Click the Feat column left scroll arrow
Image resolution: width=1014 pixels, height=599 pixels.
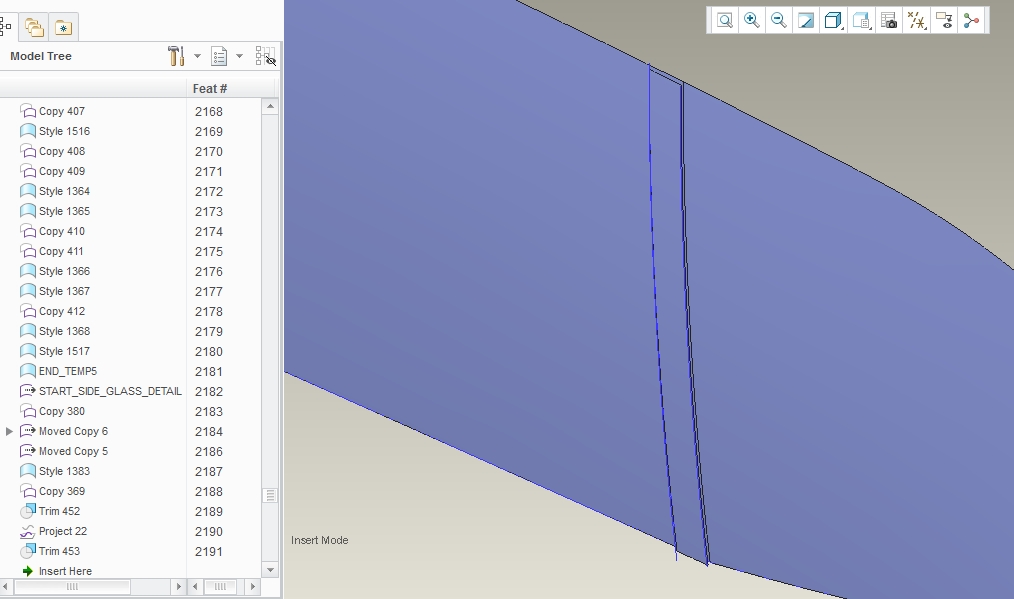coord(195,587)
